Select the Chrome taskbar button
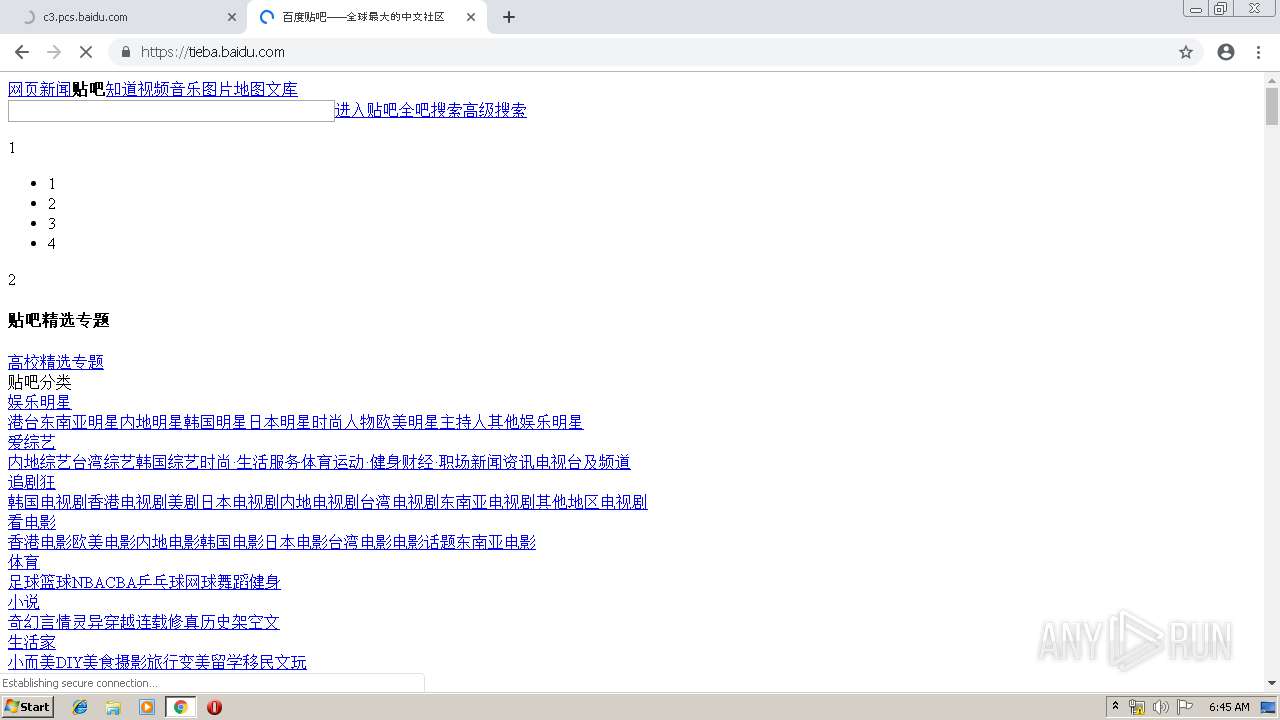Screen dimensions: 1280x720 point(181,707)
